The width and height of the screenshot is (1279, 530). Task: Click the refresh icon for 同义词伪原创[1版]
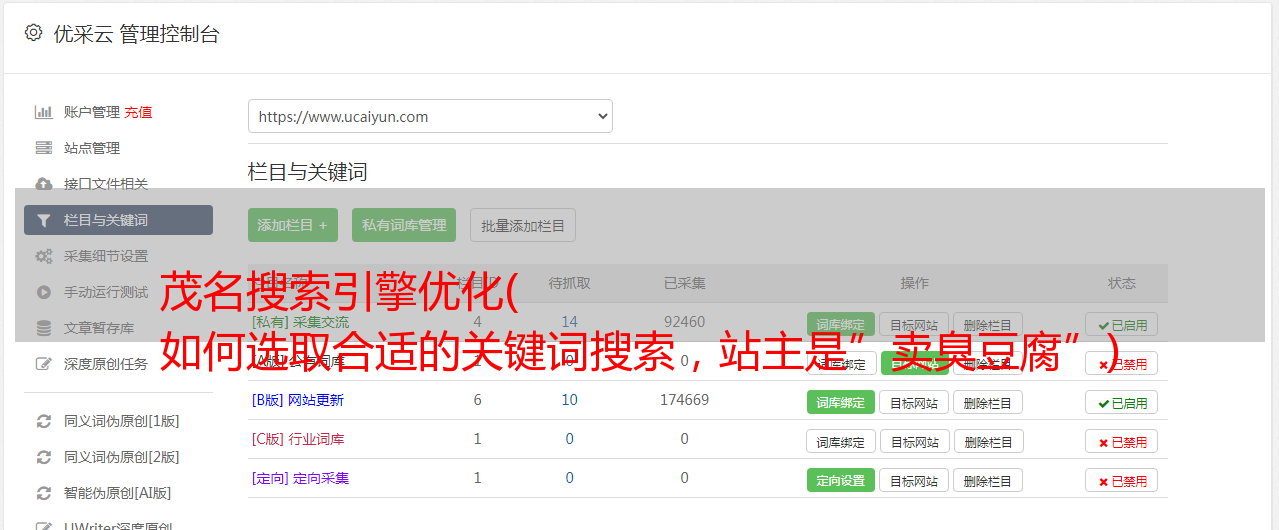coord(44,421)
